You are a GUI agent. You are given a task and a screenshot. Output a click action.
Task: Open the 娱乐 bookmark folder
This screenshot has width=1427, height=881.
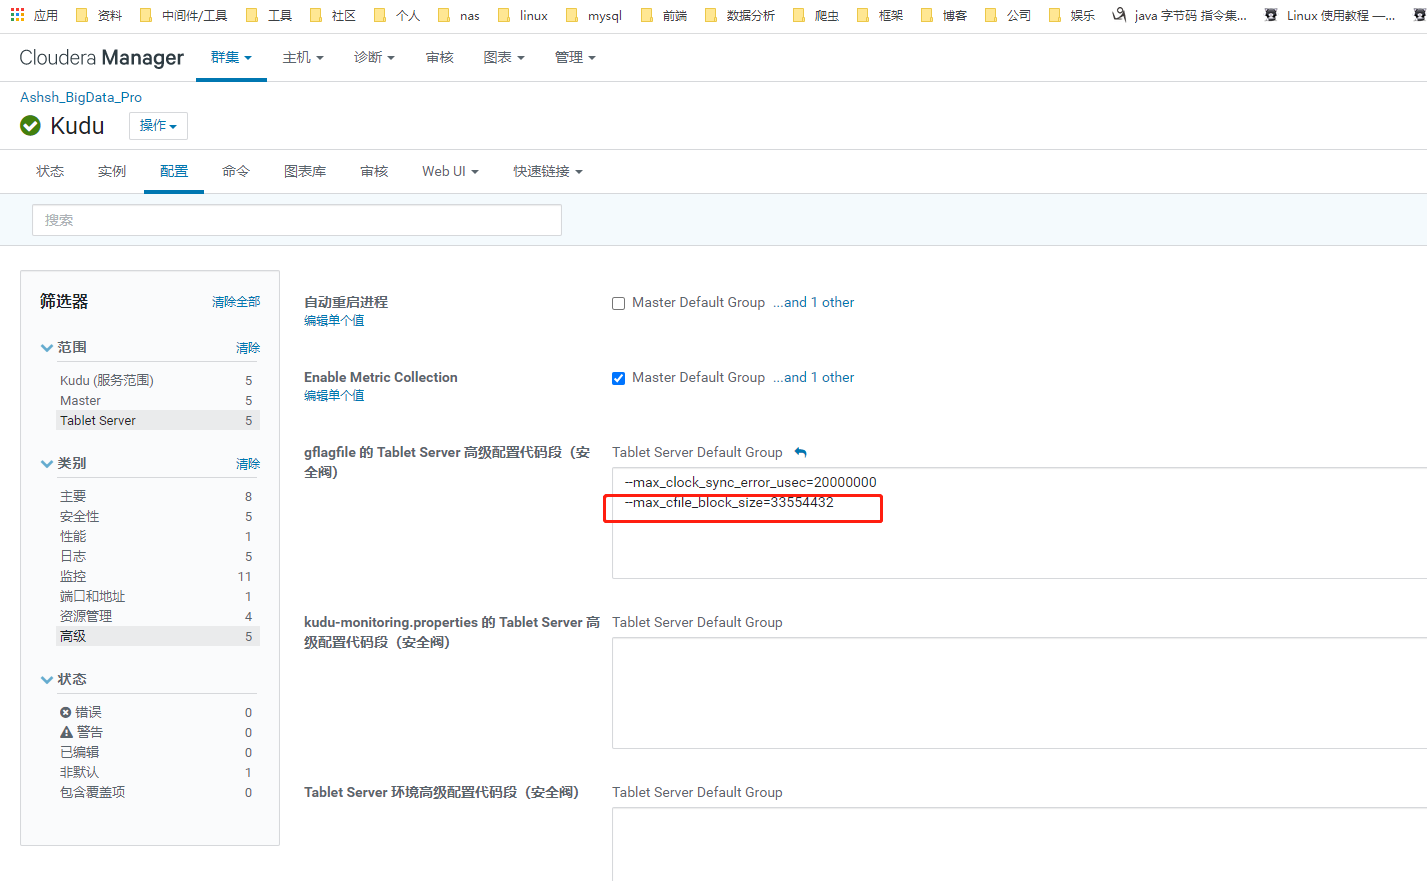click(x=1072, y=15)
